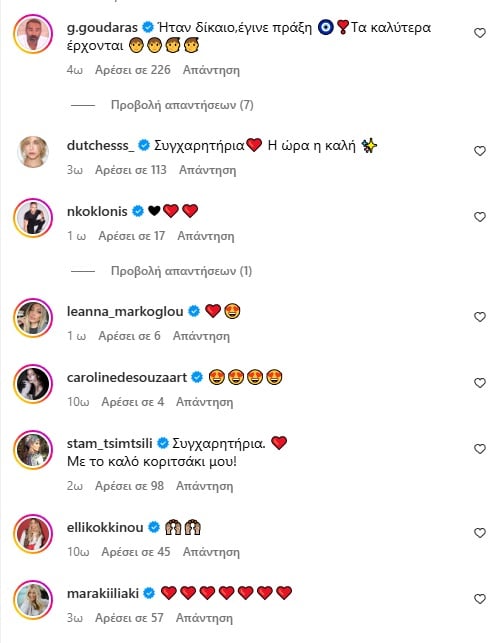
Task: Toggle like heart on marakiiliaki comment
Action: [479, 599]
